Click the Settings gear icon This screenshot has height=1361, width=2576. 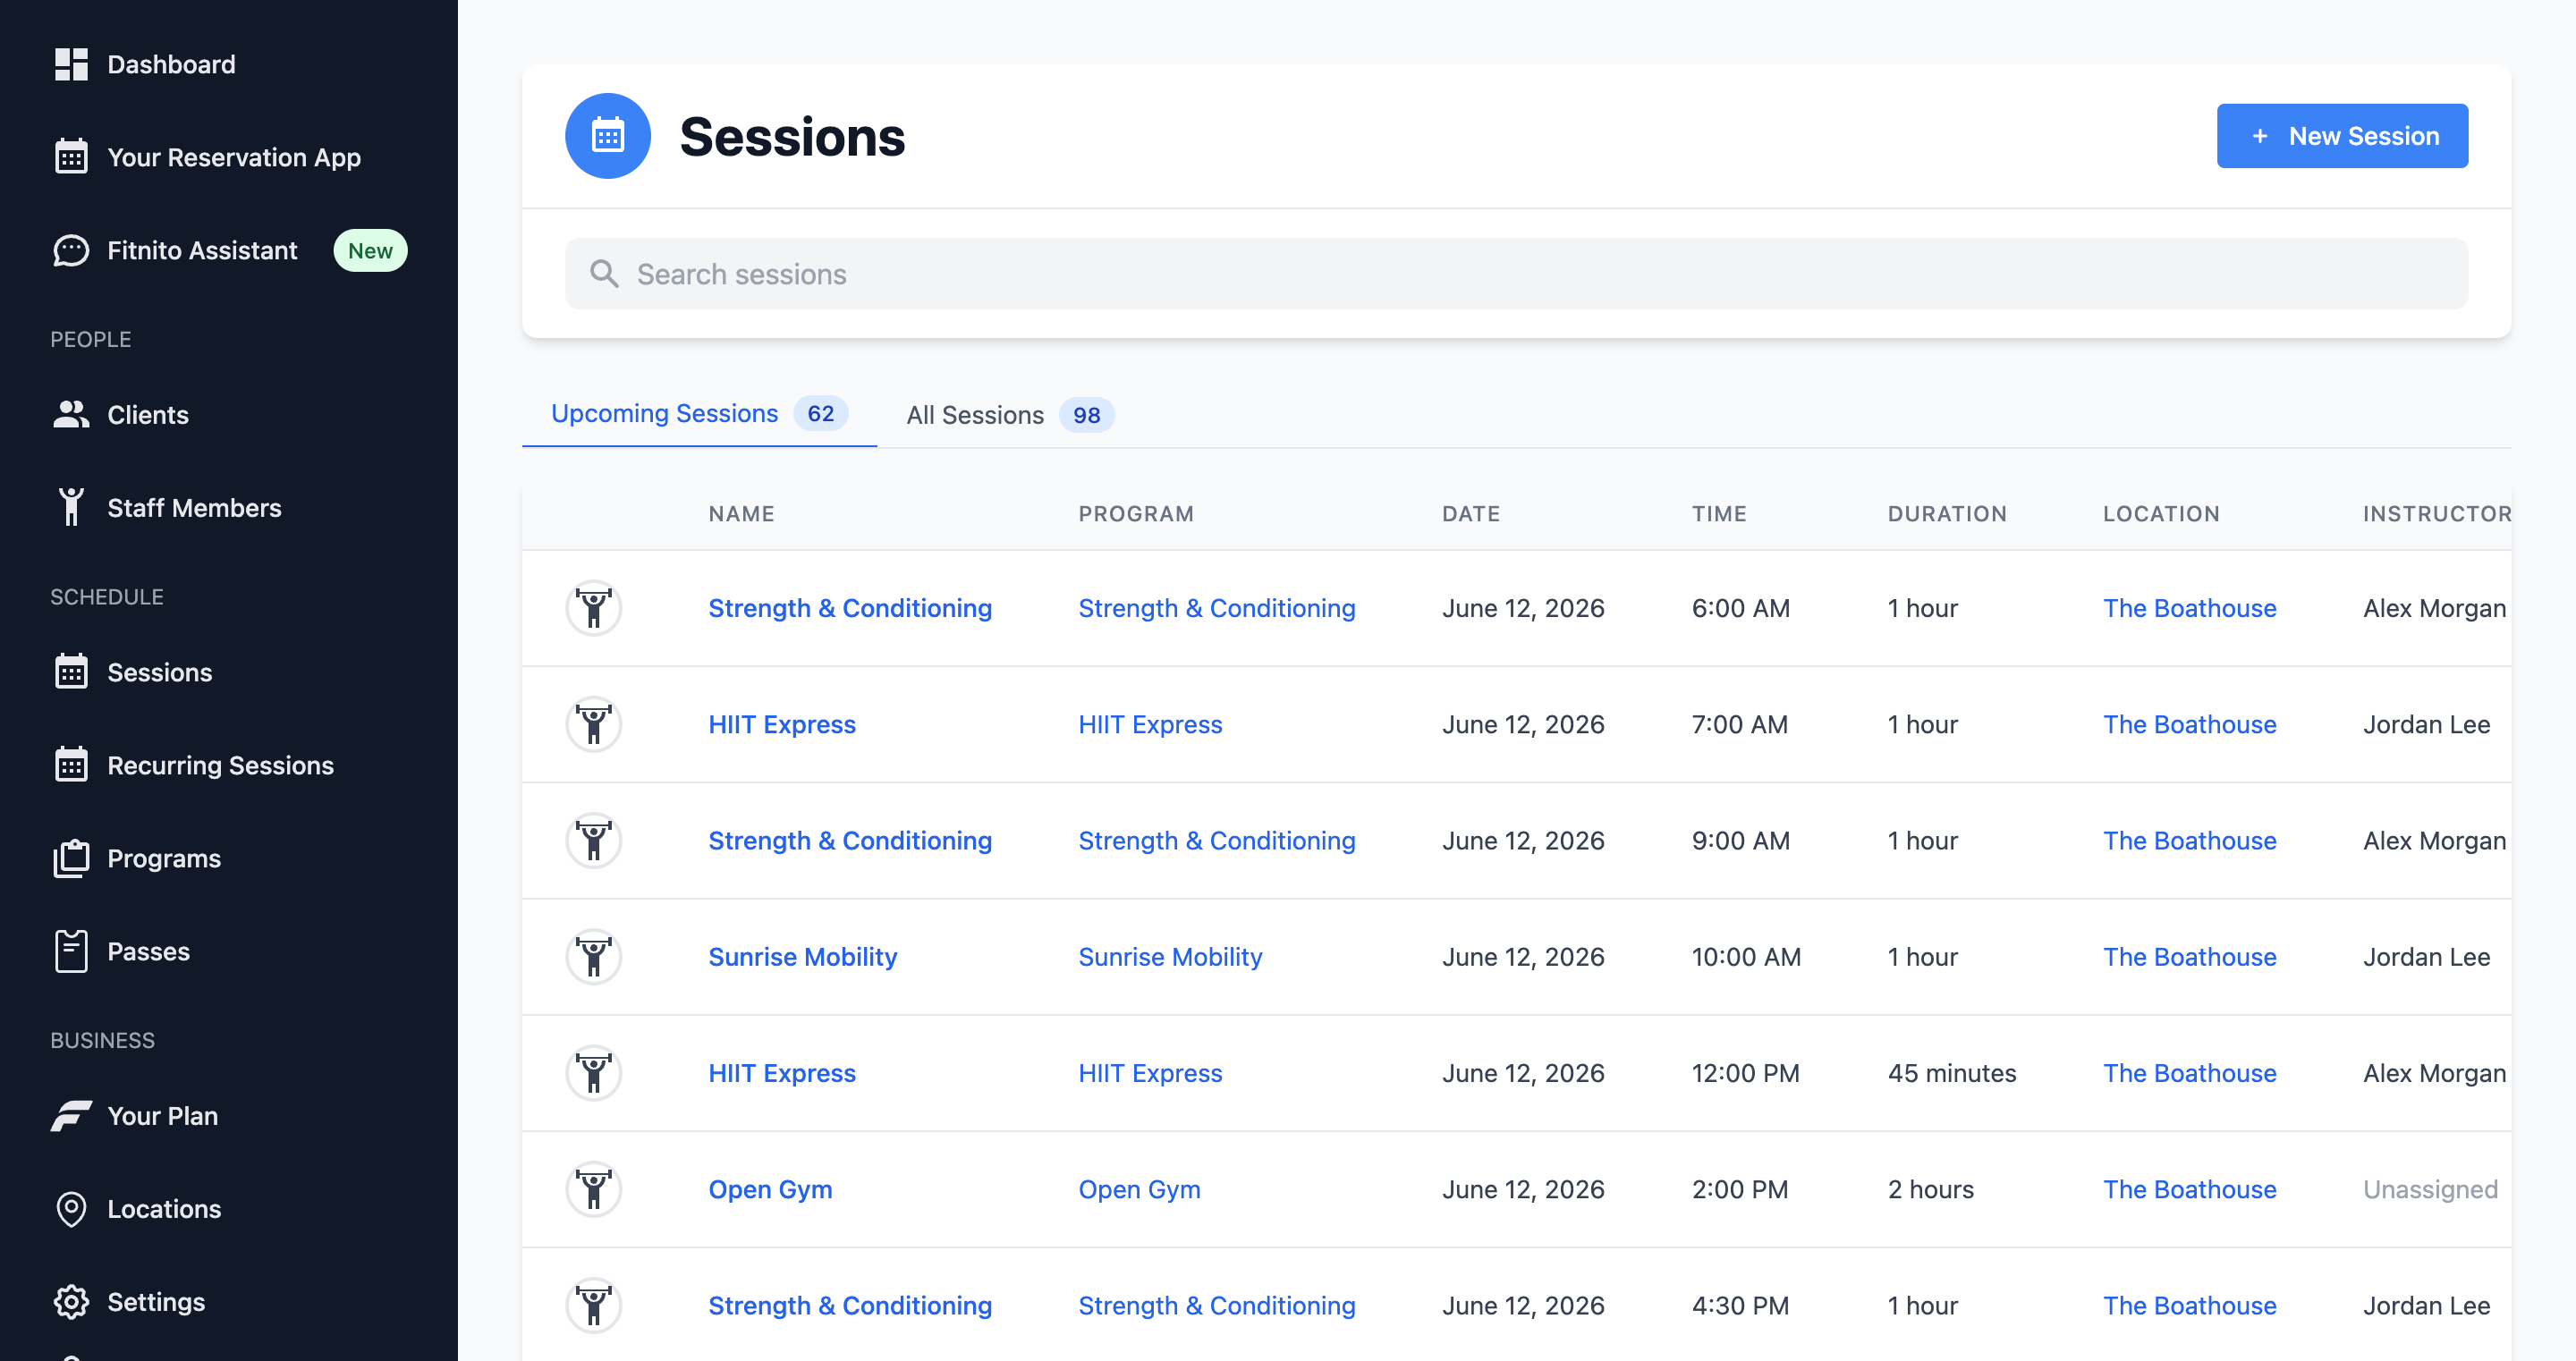(x=71, y=1301)
